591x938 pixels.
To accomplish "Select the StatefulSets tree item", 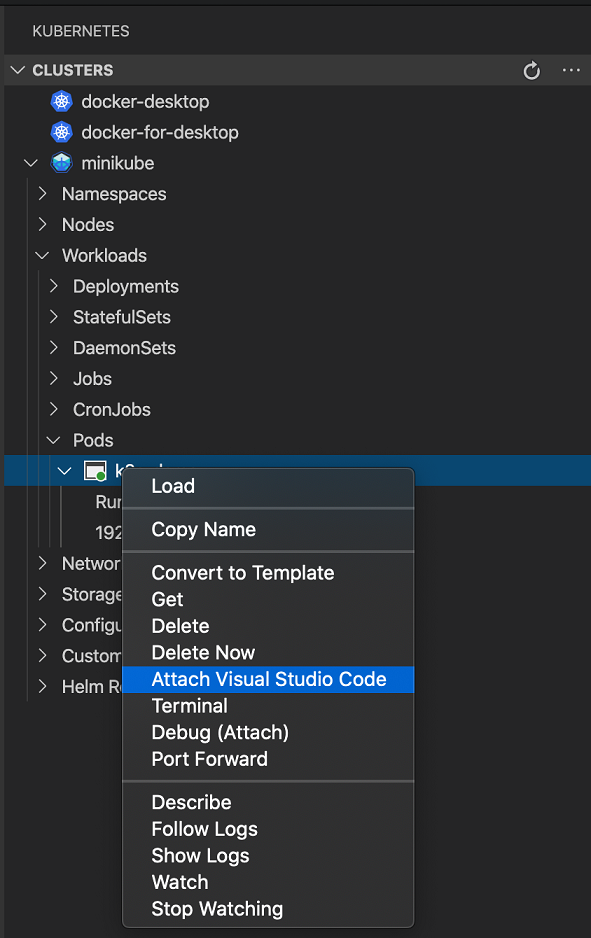I will pyautogui.click(x=123, y=317).
